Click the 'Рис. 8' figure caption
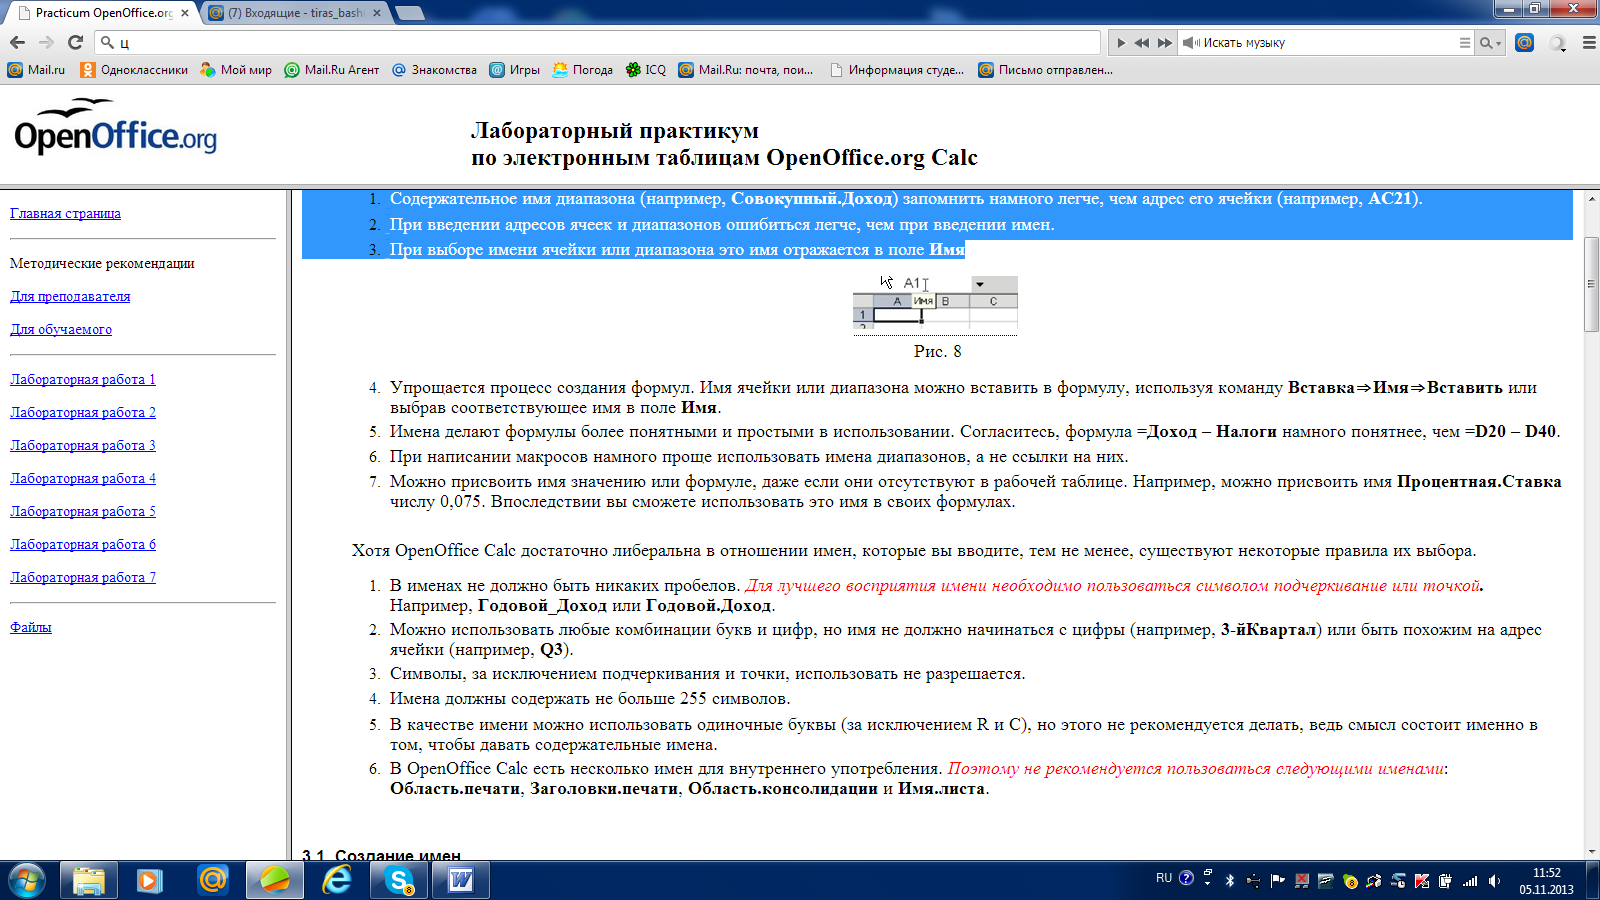Image resolution: width=1600 pixels, height=900 pixels. click(x=937, y=351)
